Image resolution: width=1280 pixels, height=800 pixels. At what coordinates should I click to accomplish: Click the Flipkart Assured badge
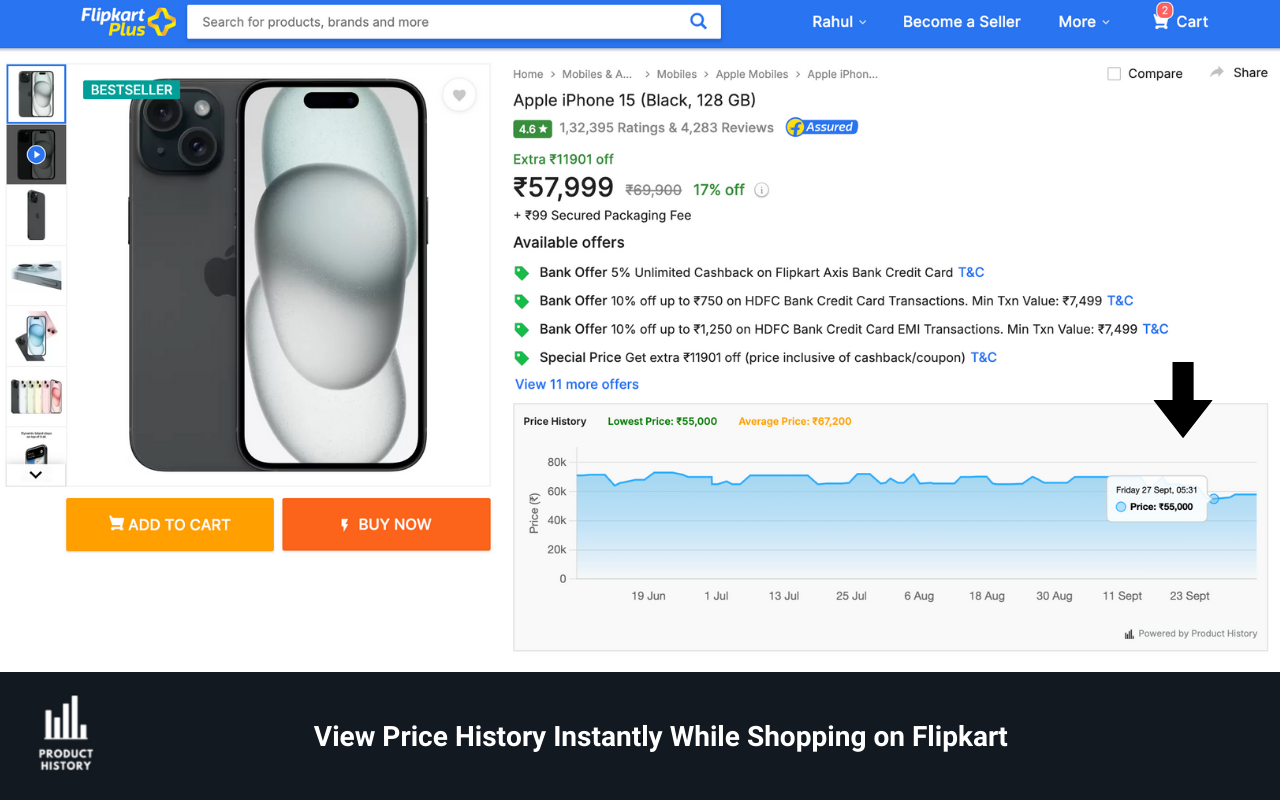(x=821, y=127)
